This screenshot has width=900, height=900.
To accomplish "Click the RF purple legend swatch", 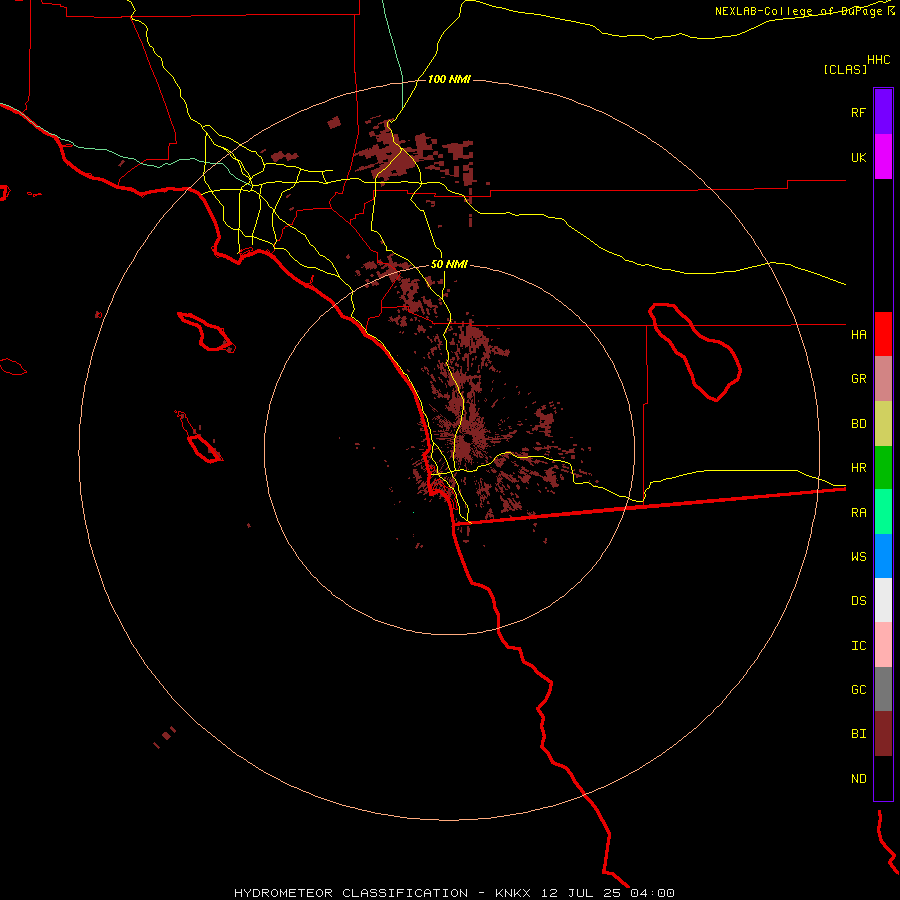I will 883,112.
